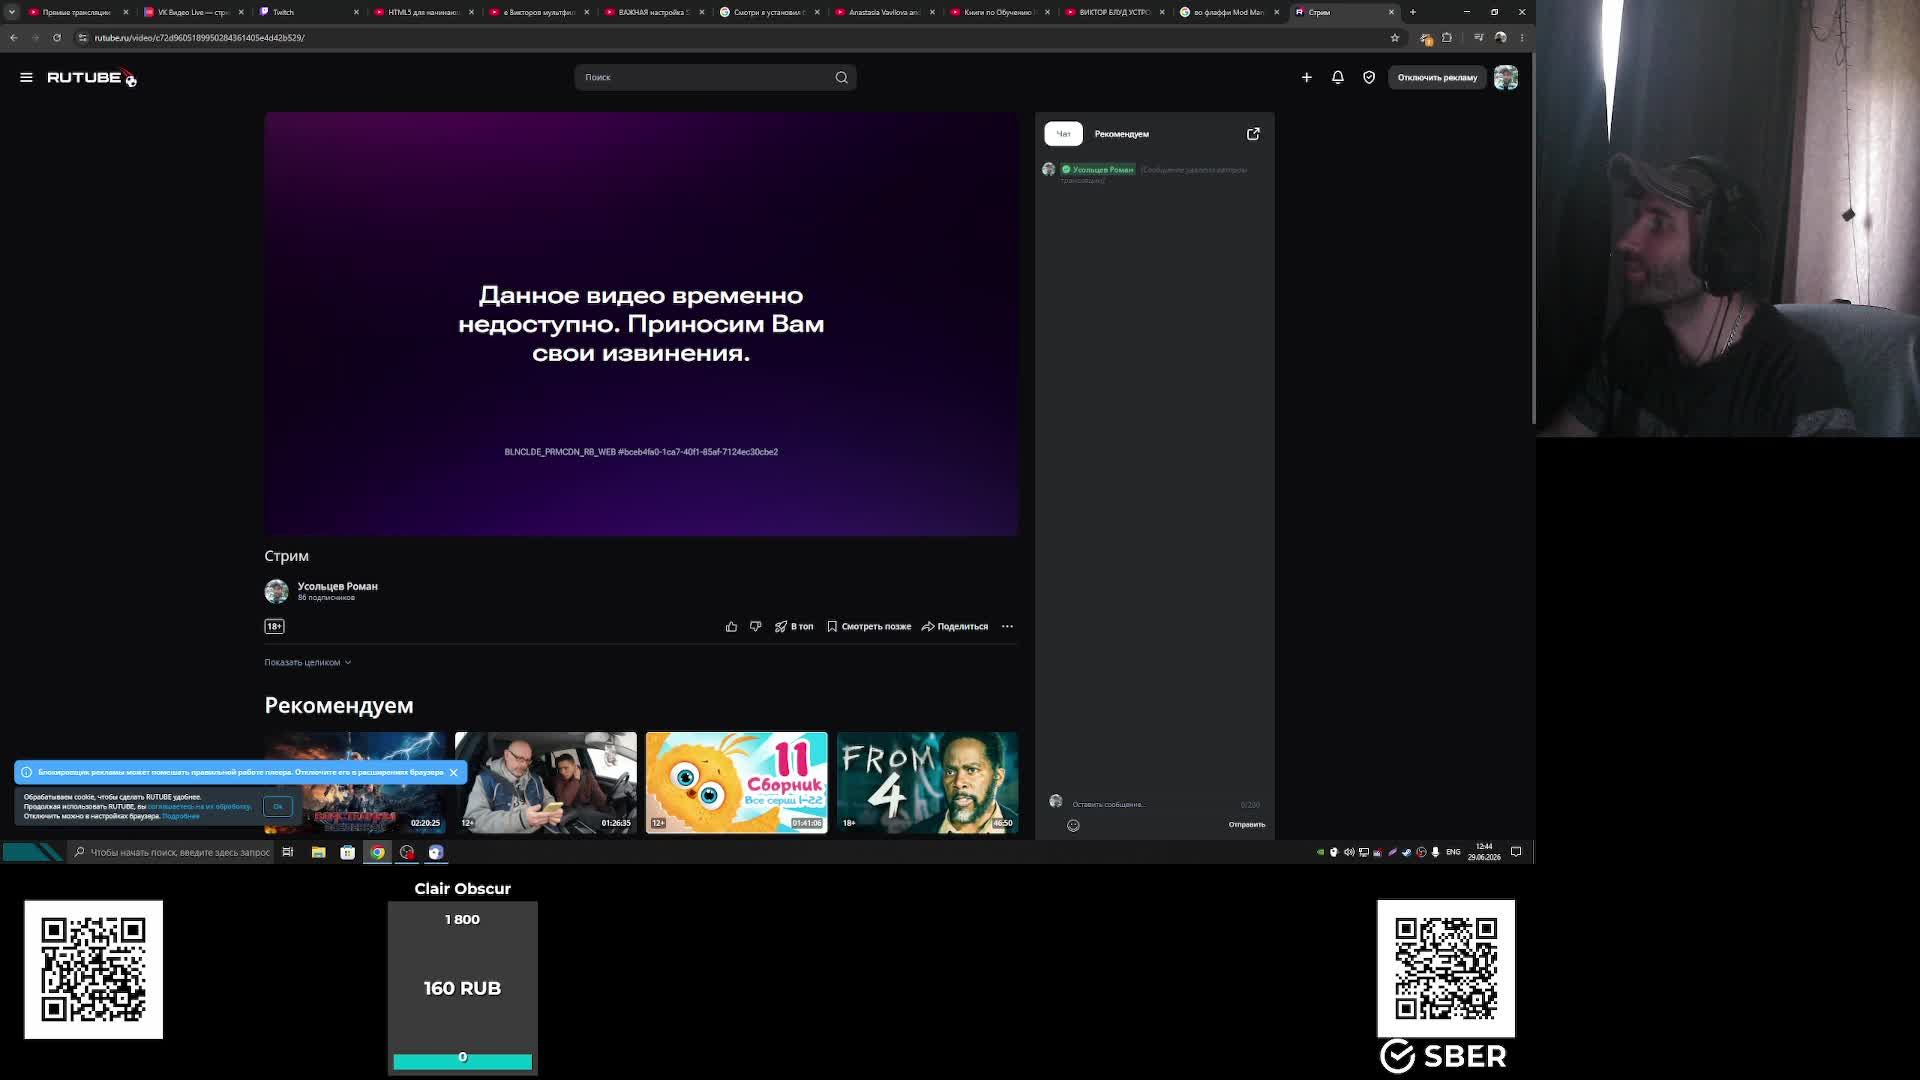Open Усольцев Роман channel link
1920x1080 pixels.
coord(337,586)
